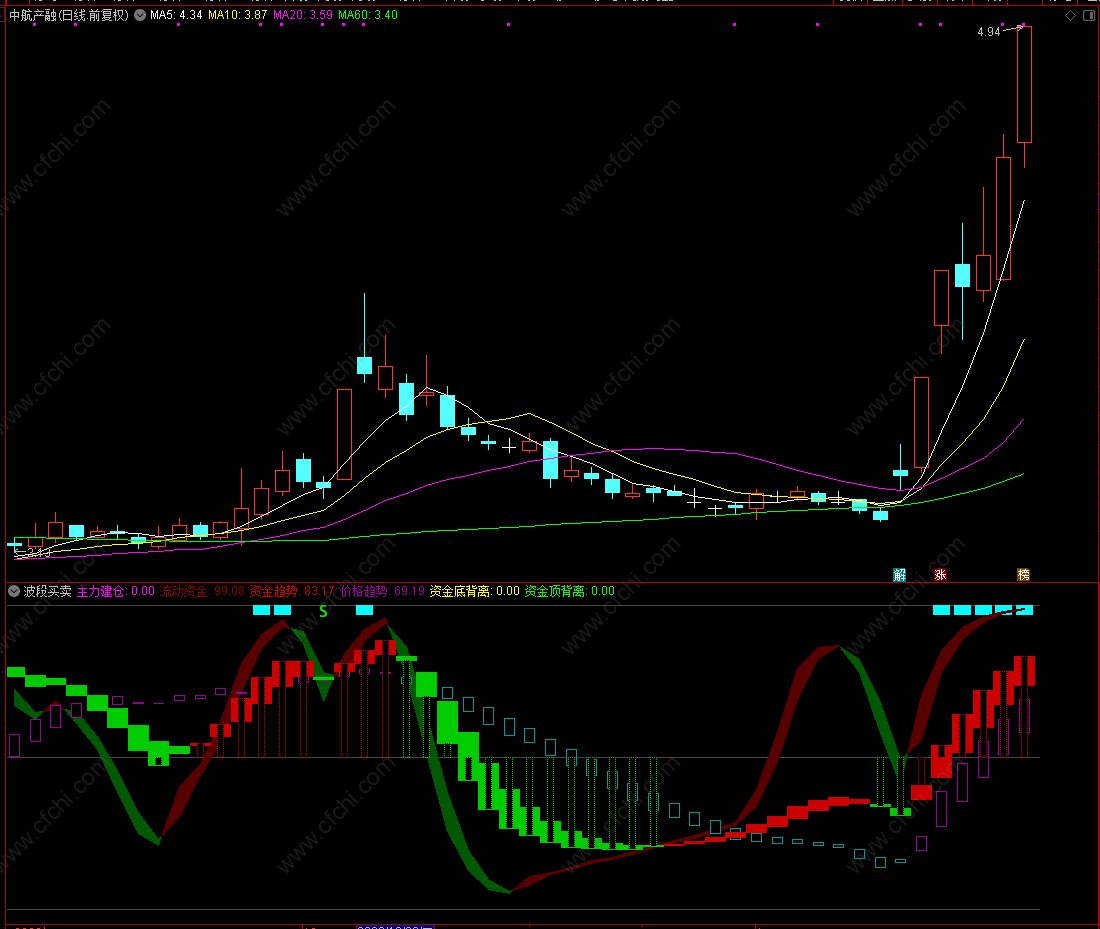The height and width of the screenshot is (929, 1100).
Task: Select the 价格趋势: 69.19 value
Action: coord(383,592)
